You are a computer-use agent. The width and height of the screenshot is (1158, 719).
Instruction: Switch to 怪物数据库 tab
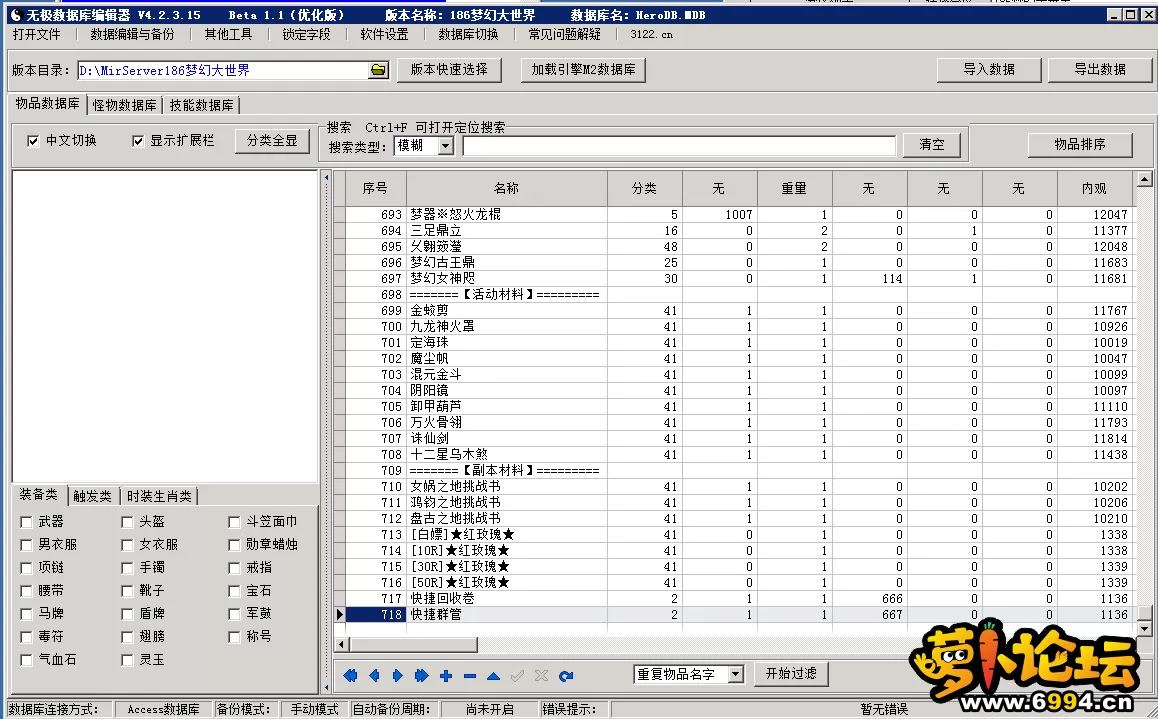125,106
